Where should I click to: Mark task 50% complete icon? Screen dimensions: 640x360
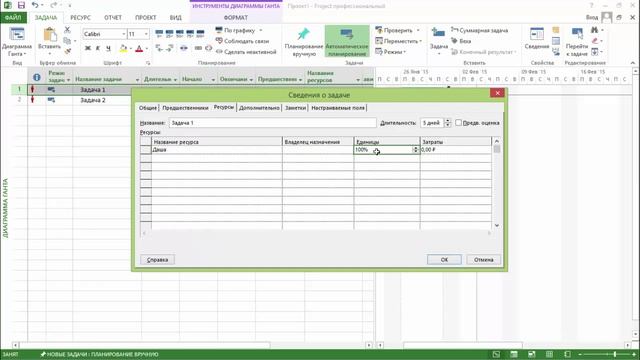pos(180,33)
